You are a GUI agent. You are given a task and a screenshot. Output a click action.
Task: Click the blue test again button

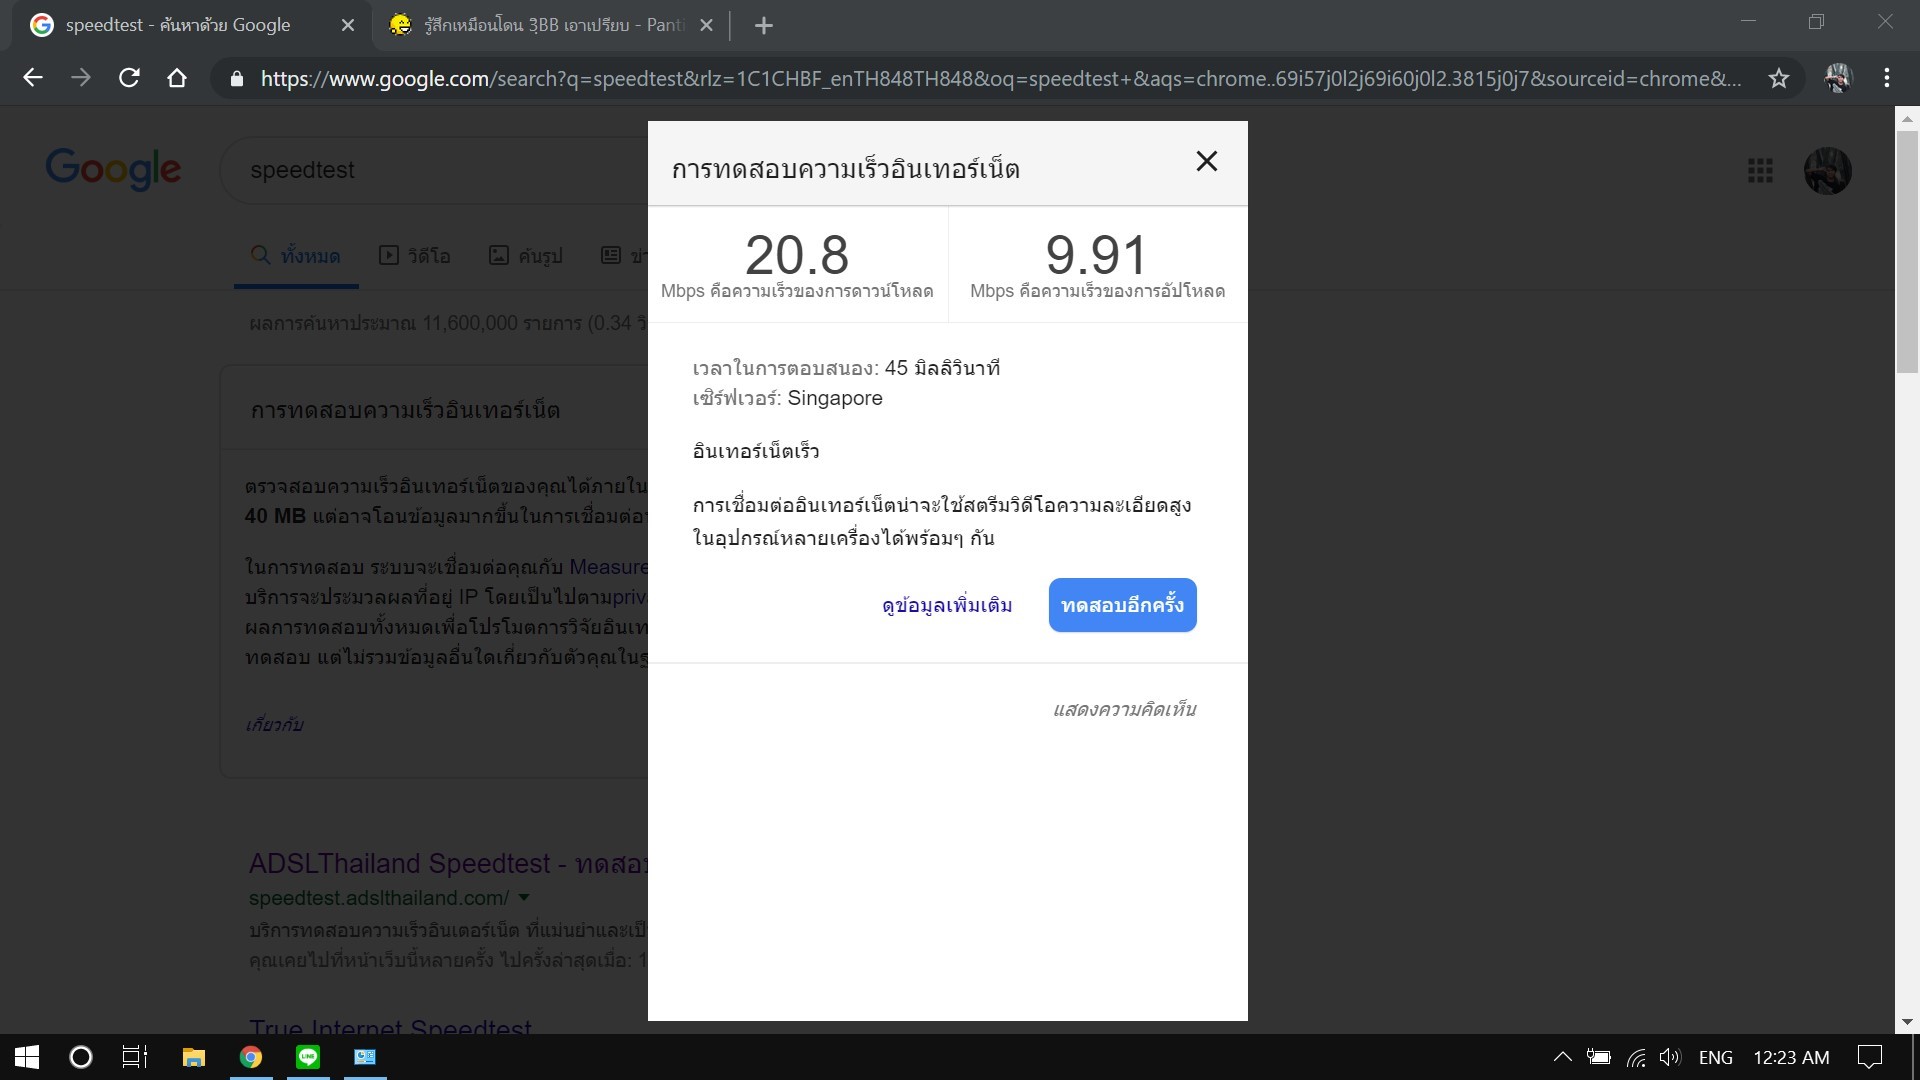[1122, 605]
